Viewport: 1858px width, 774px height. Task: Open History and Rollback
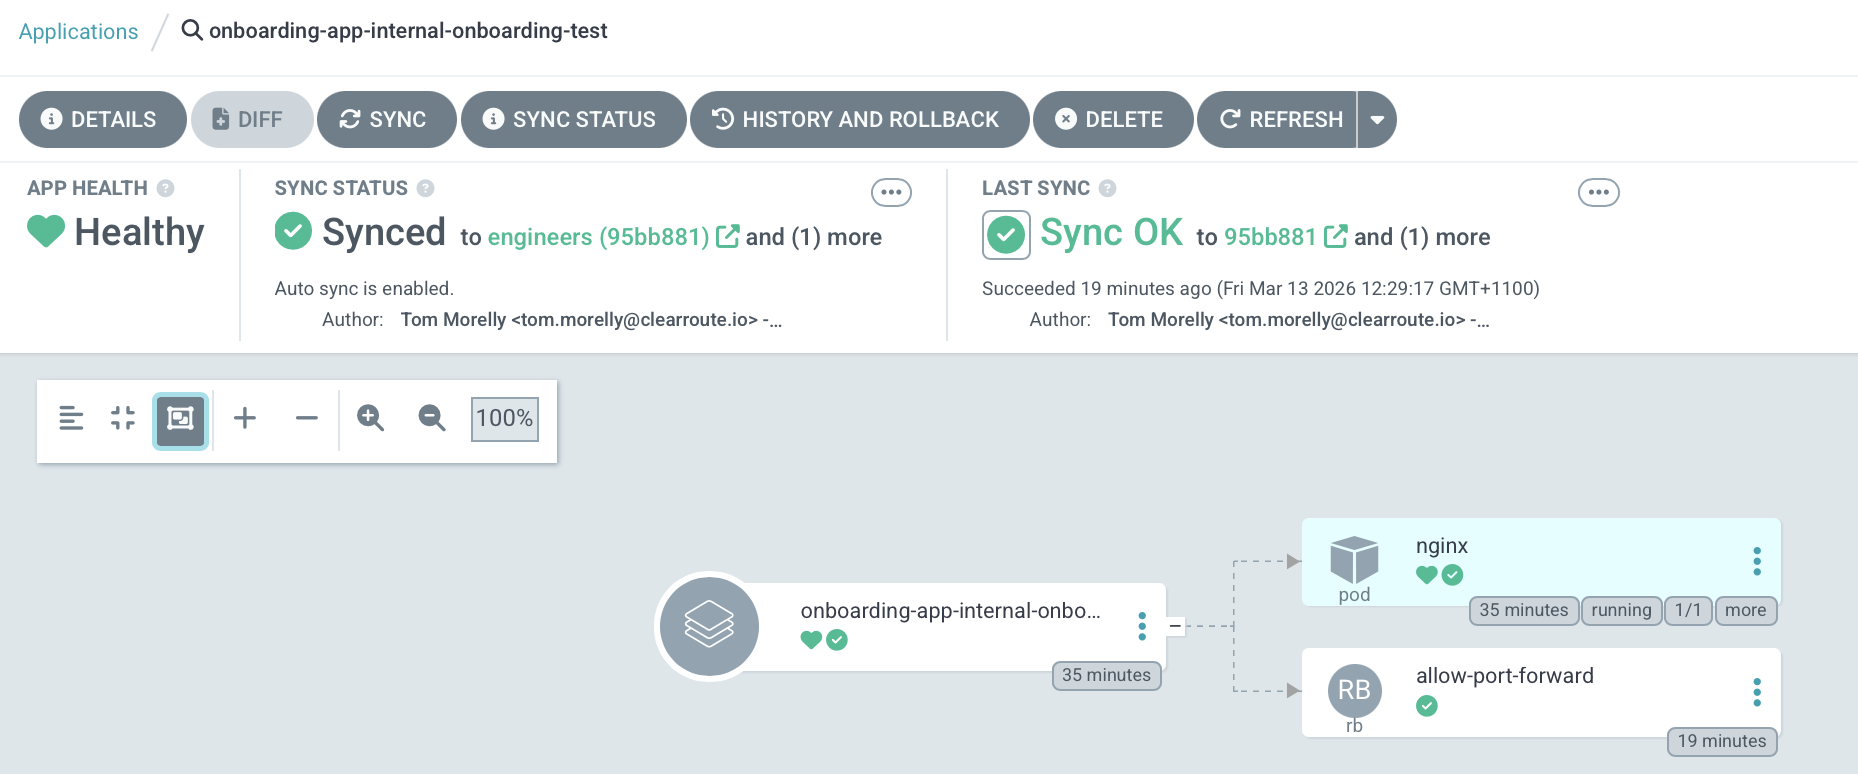(859, 120)
